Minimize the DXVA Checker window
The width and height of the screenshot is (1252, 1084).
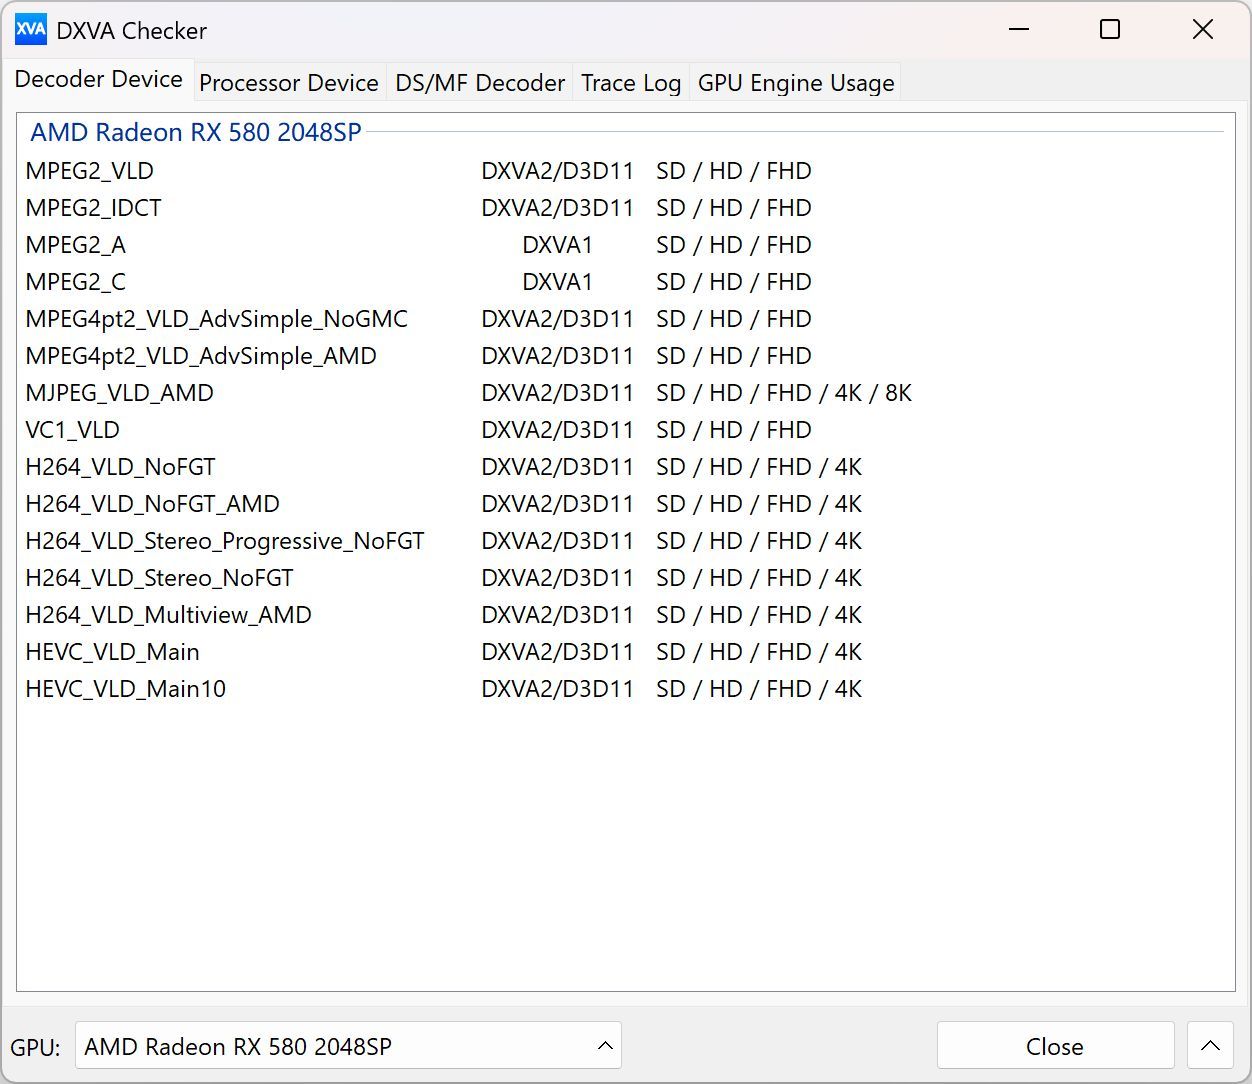pos(1019,30)
